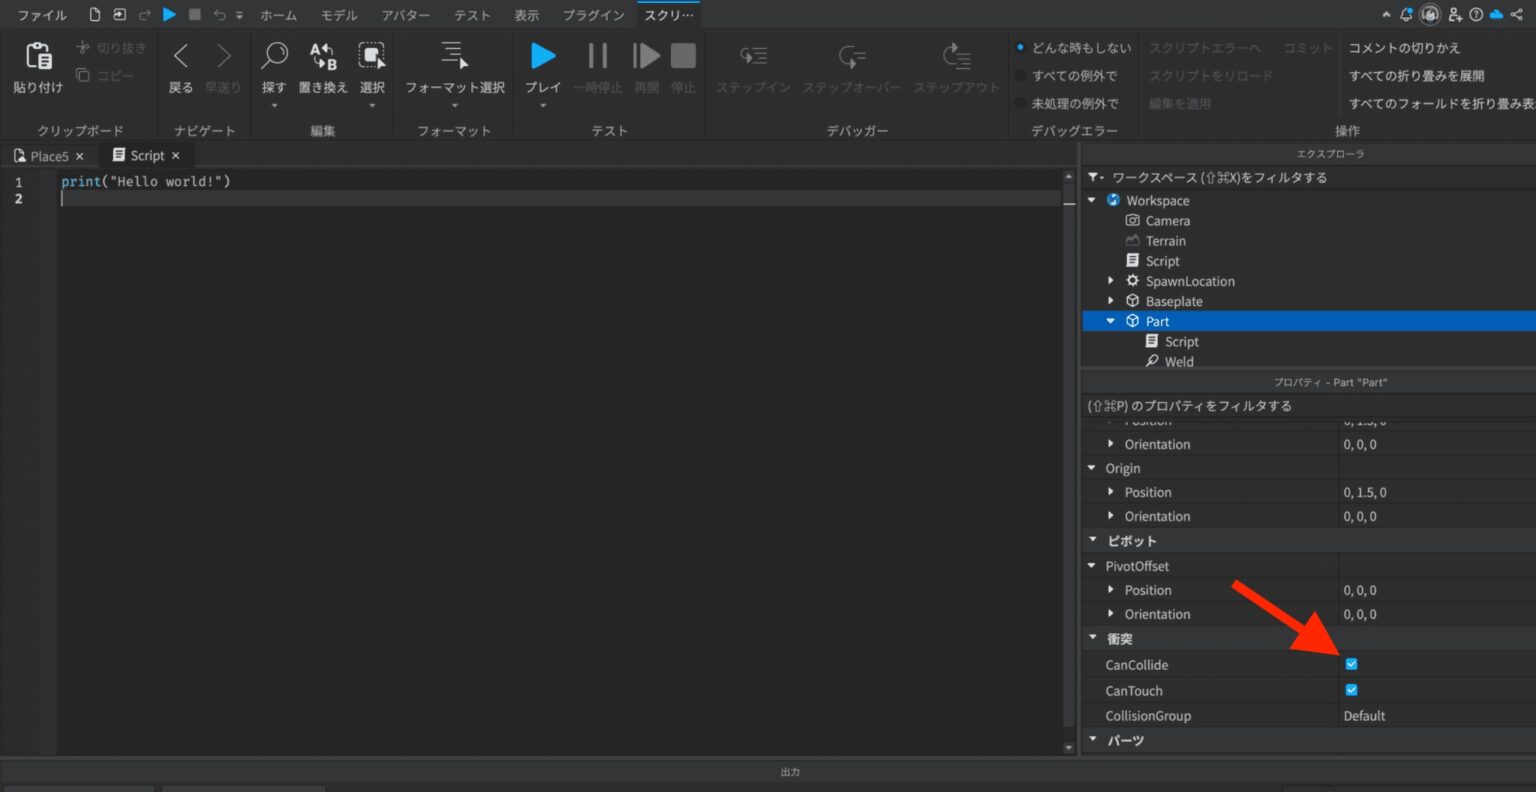Collapse the Origin property section

point(1092,467)
